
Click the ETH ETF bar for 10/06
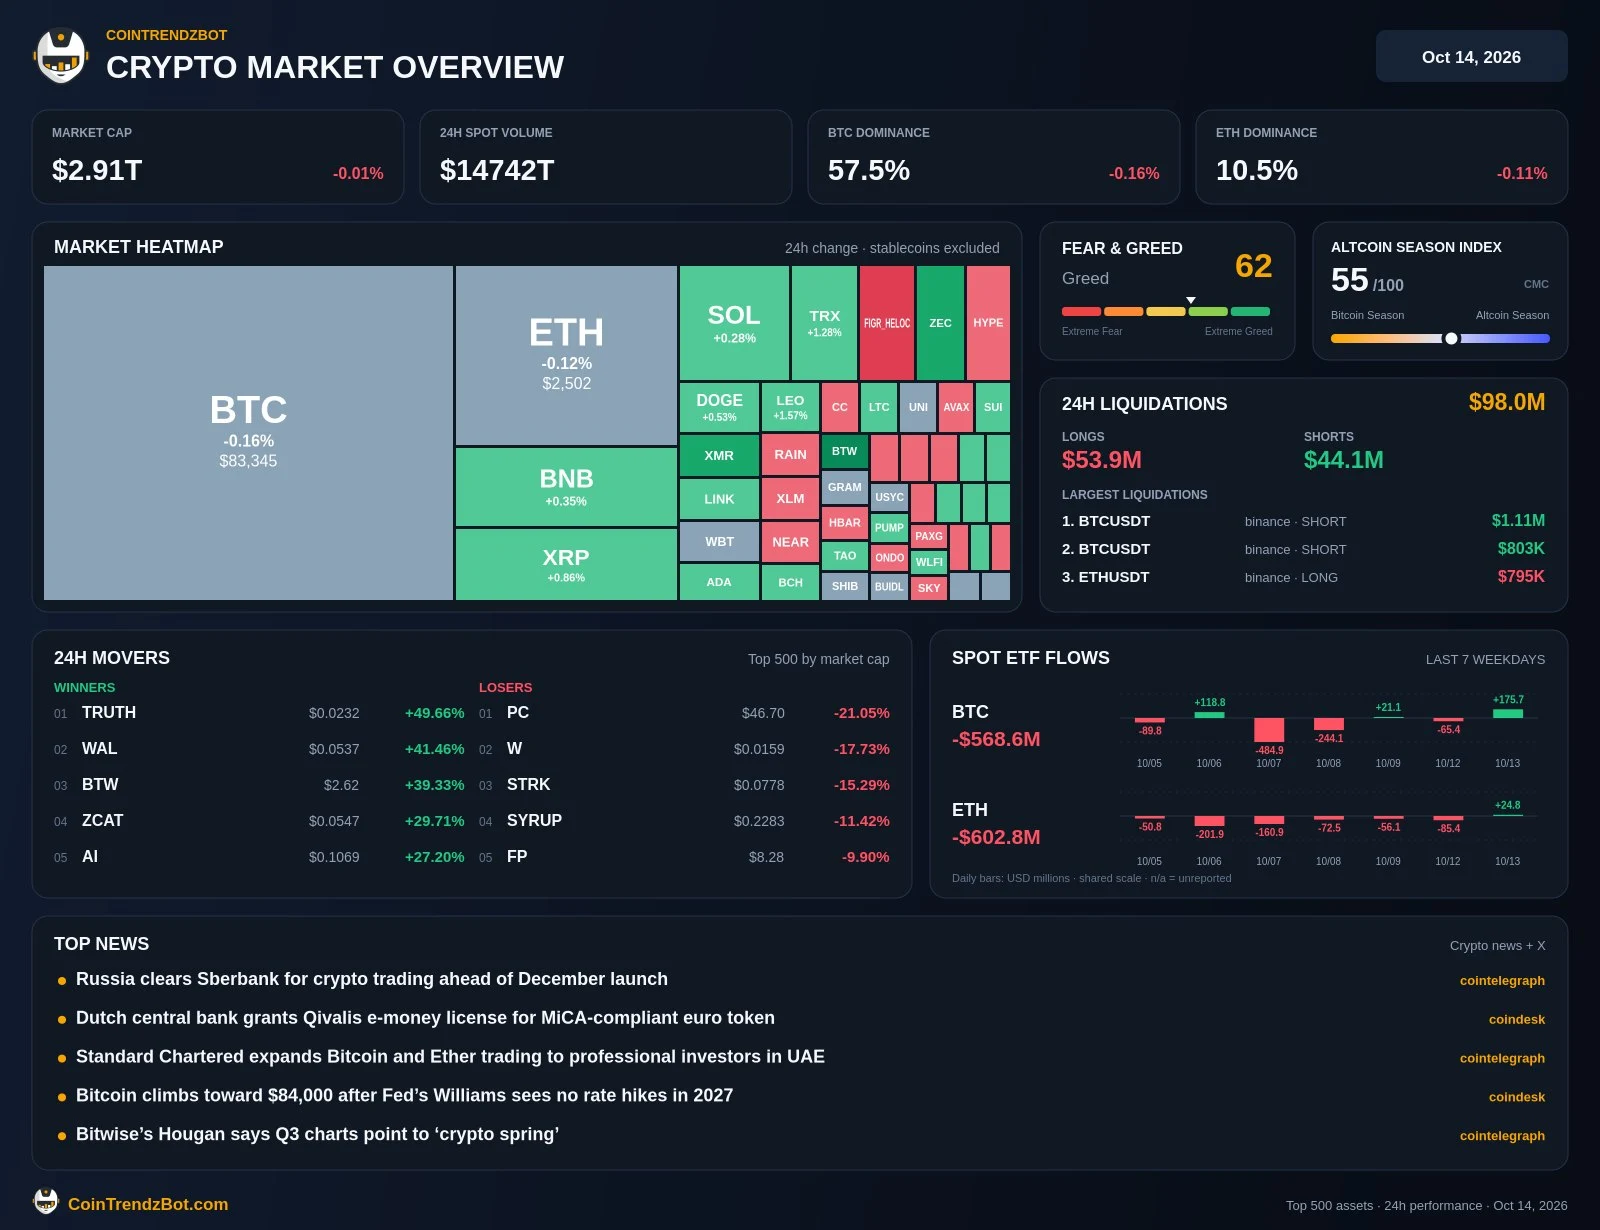coord(1209,821)
